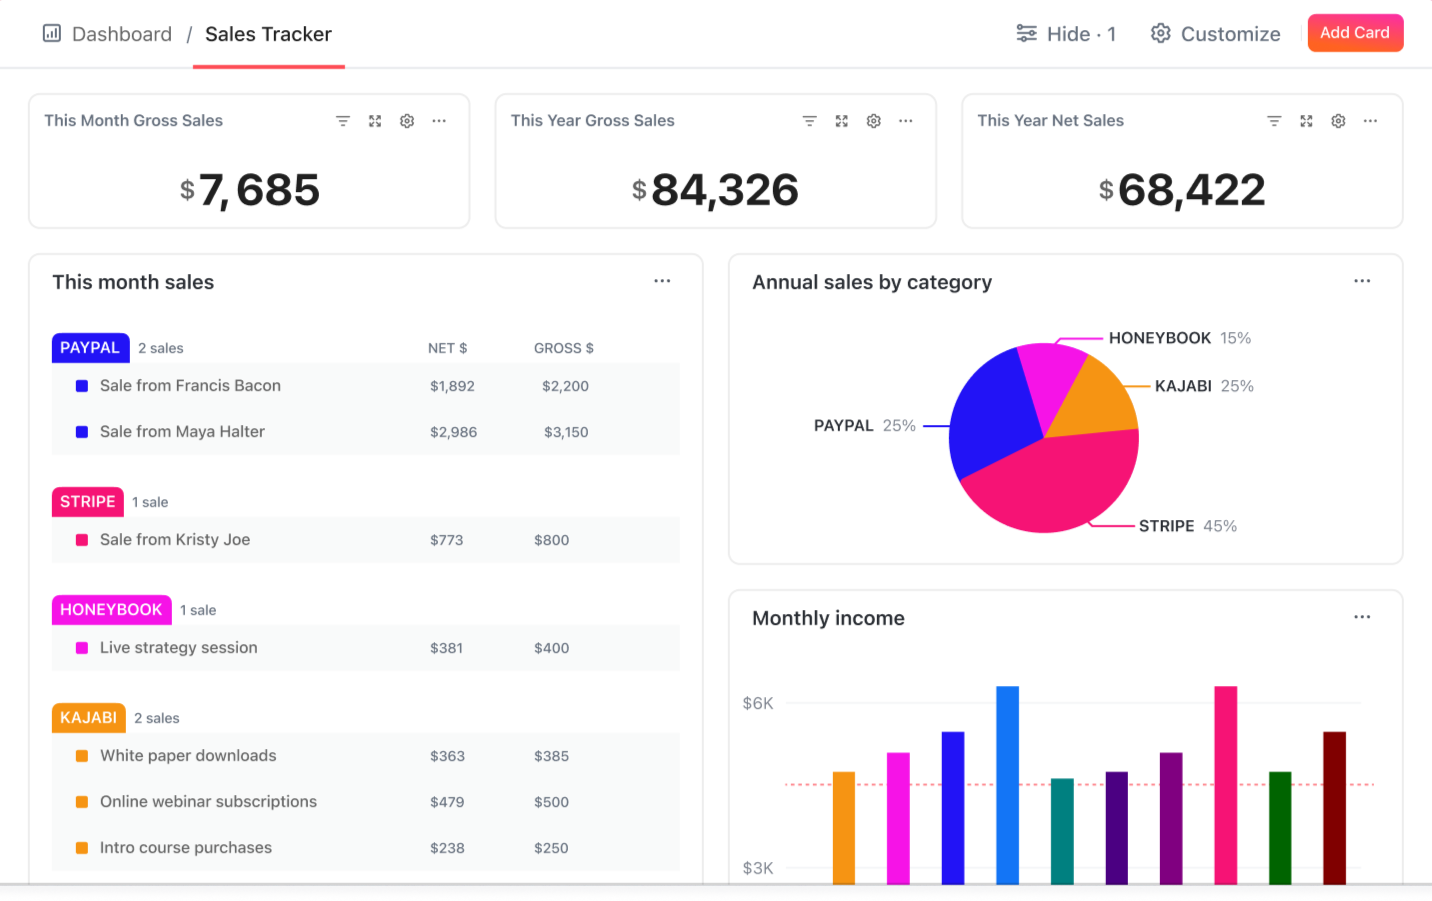The image size is (1432, 901).
Task: Open the ellipsis menu on This month sales card
Action: 662,281
